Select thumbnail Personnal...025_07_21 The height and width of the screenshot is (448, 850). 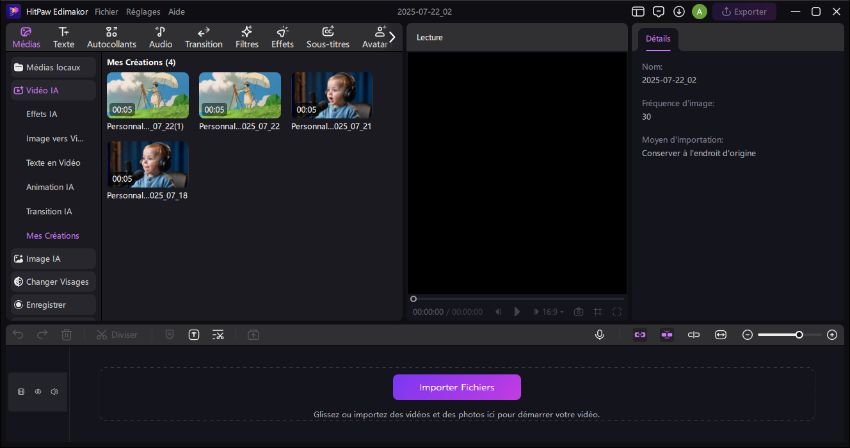[x=332, y=95]
